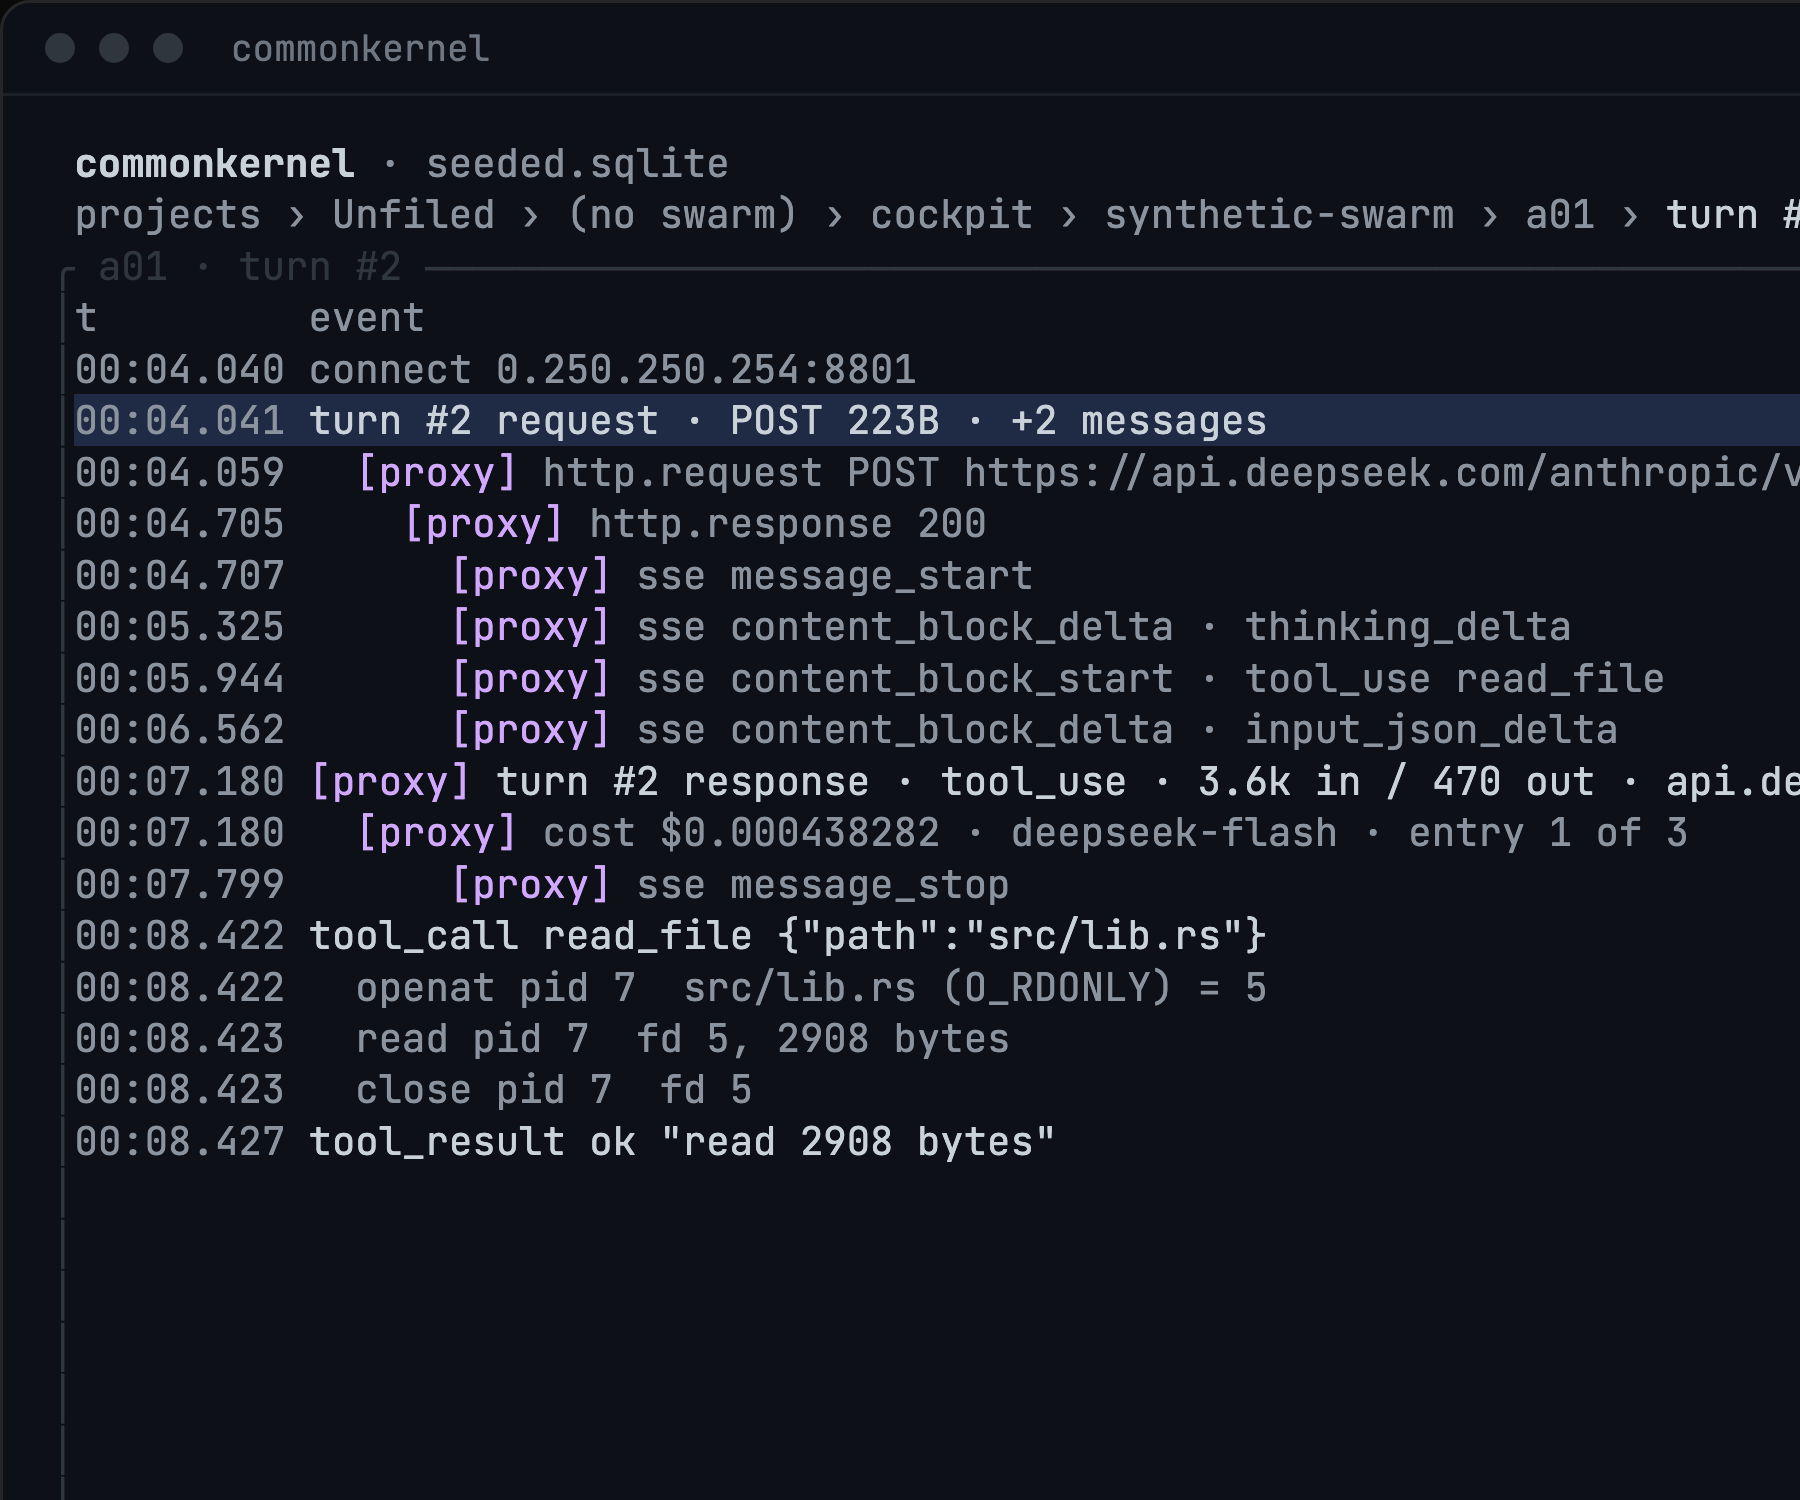
Task: Select the '(no swarm)' breadcrumb
Action: [683, 215]
